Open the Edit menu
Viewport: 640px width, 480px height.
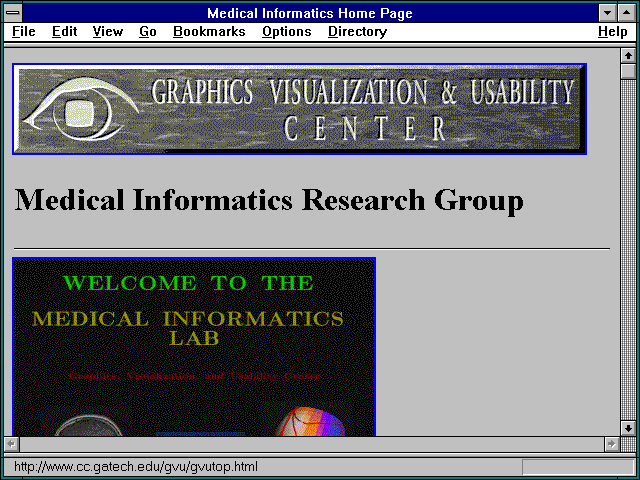(x=64, y=32)
